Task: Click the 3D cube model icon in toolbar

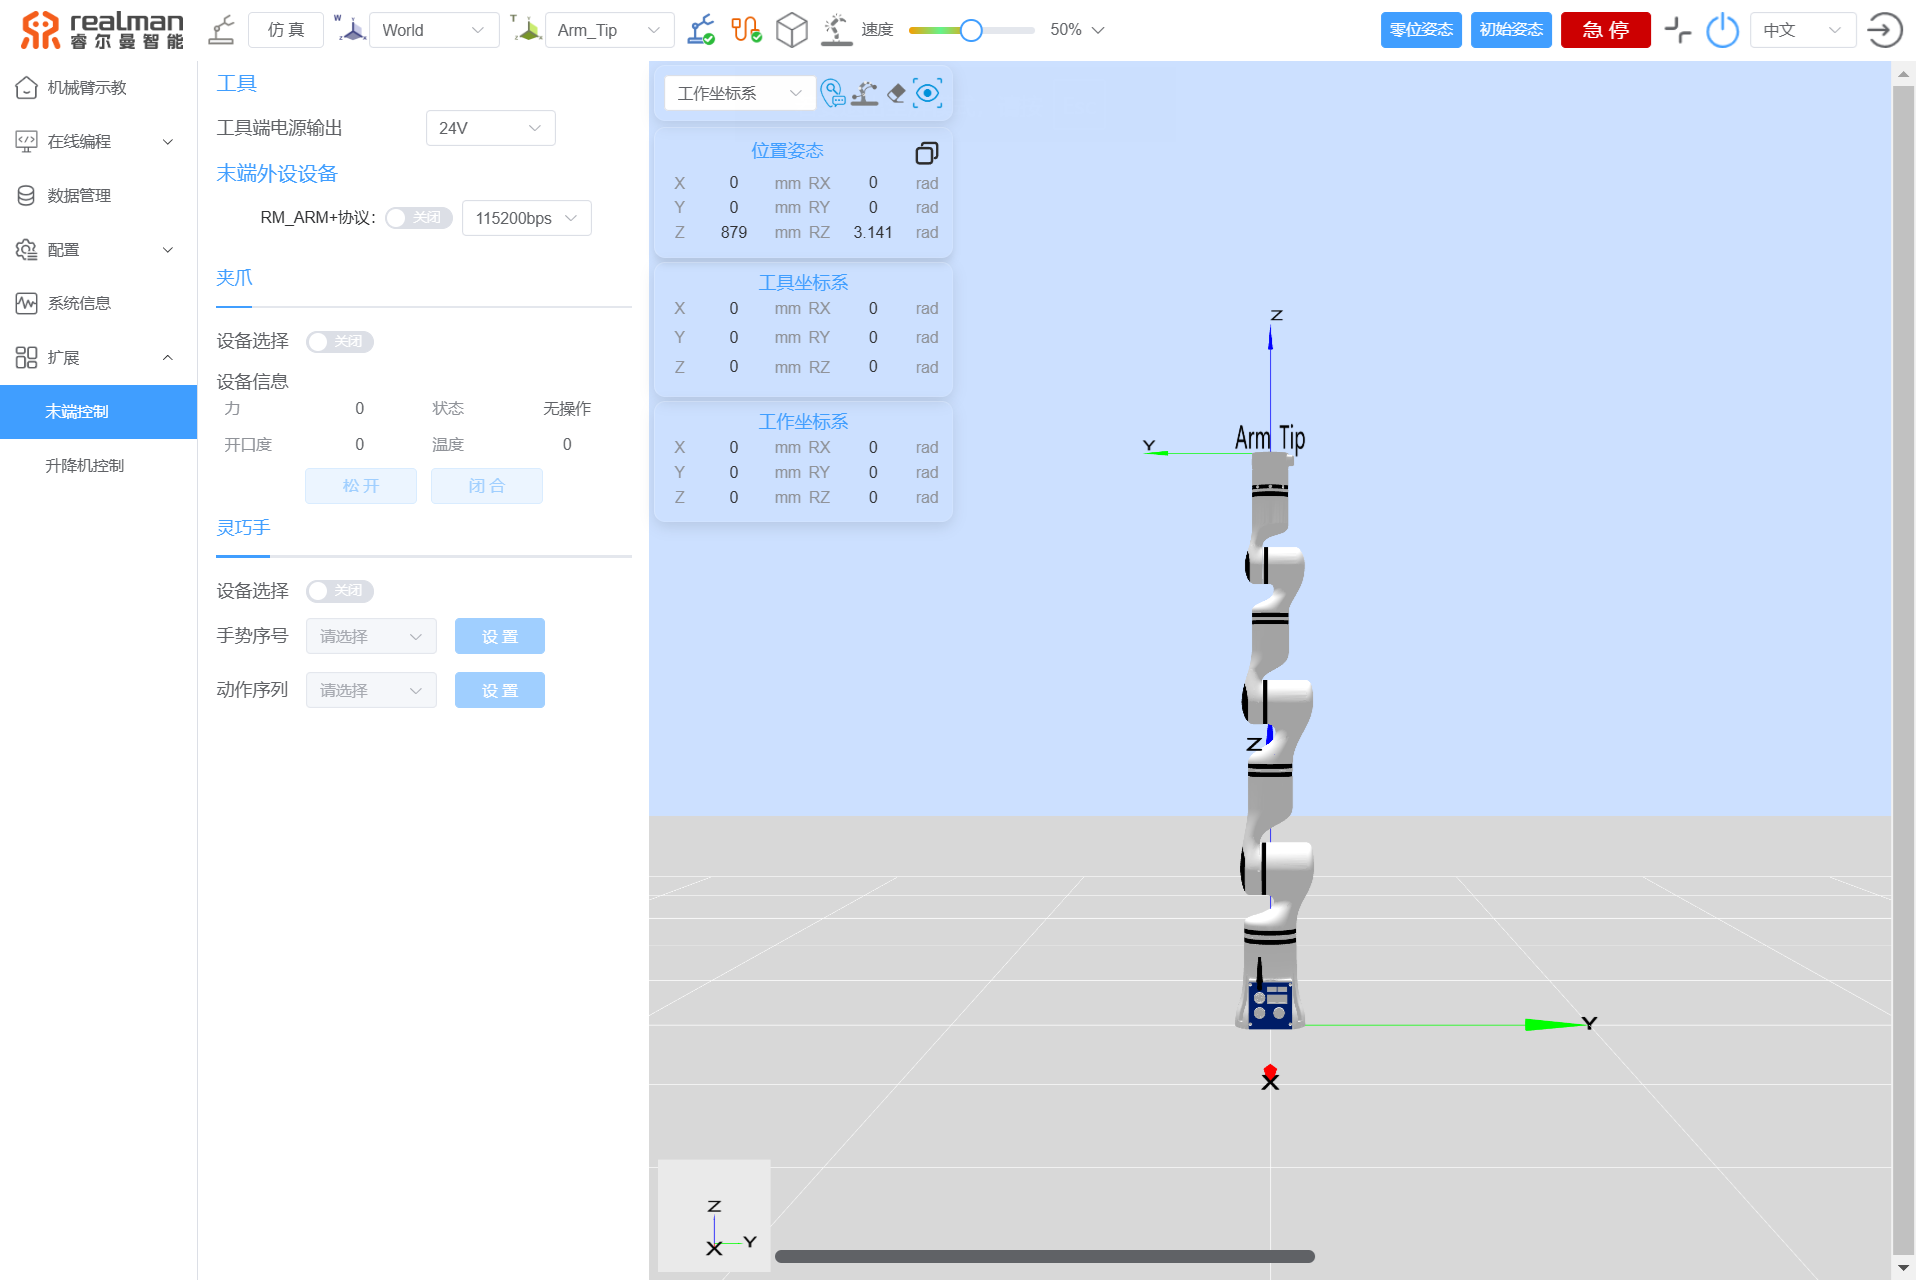Action: click(x=791, y=30)
